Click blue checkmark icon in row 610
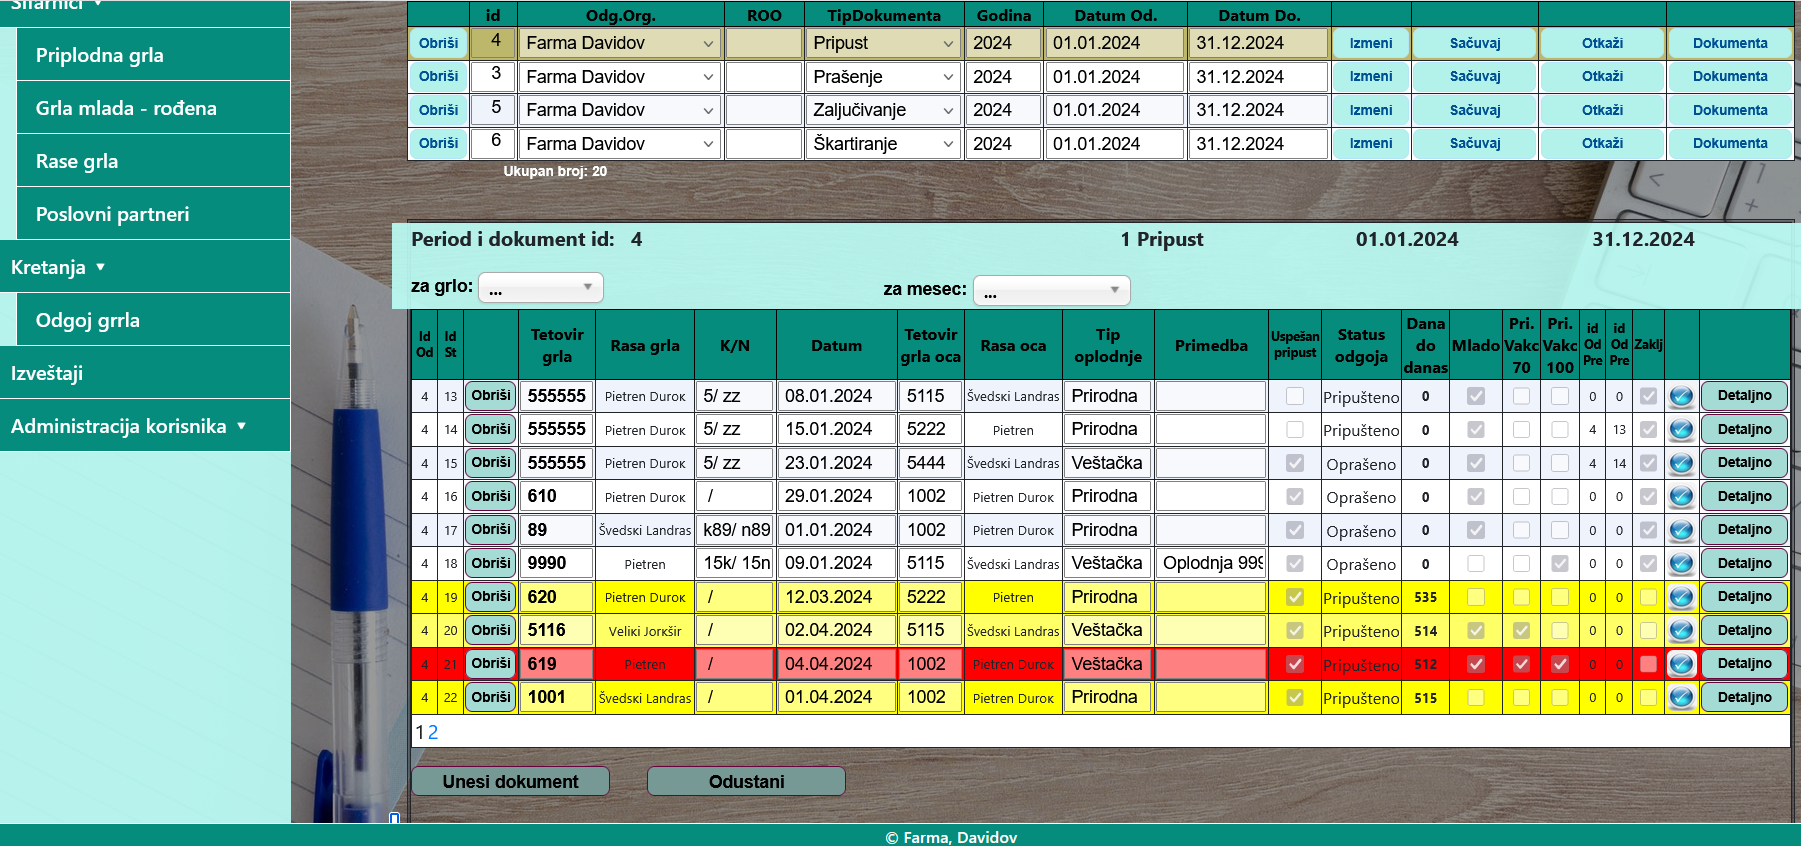This screenshot has height=846, width=1801. pos(1681,497)
